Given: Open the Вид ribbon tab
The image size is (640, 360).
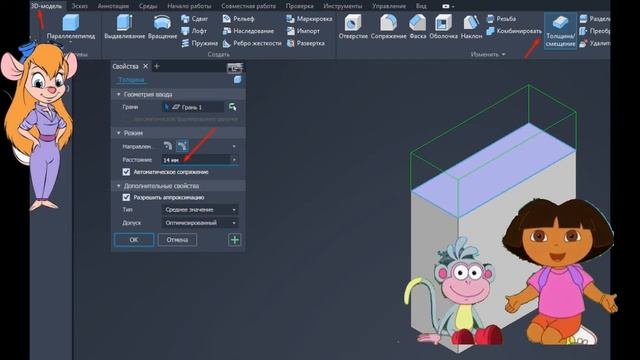Looking at the screenshot, I should [x=421, y=6].
